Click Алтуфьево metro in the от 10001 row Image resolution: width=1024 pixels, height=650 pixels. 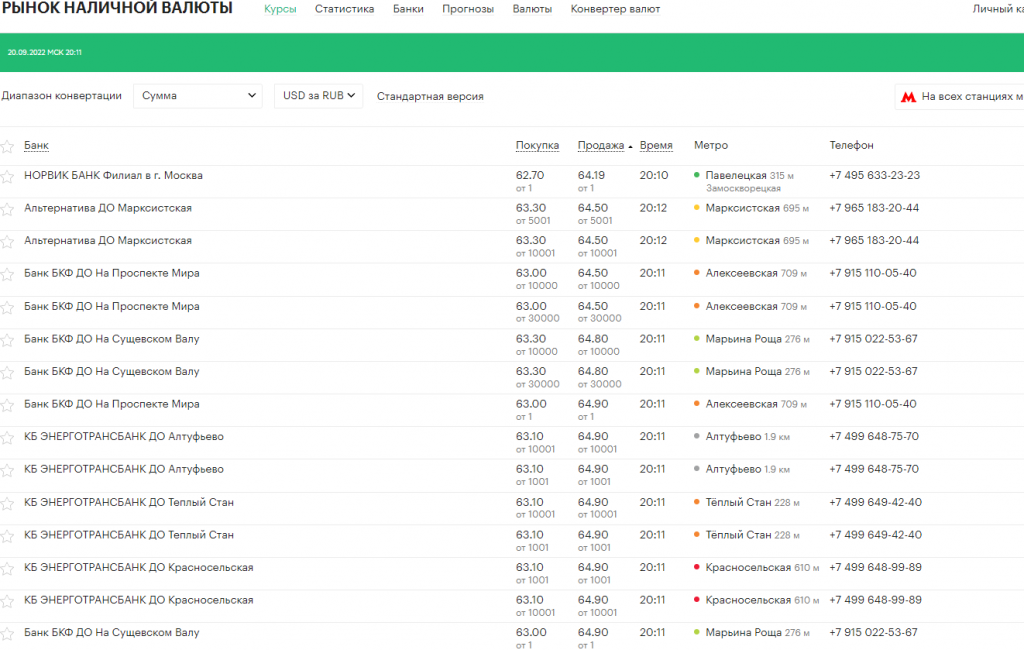(733, 436)
